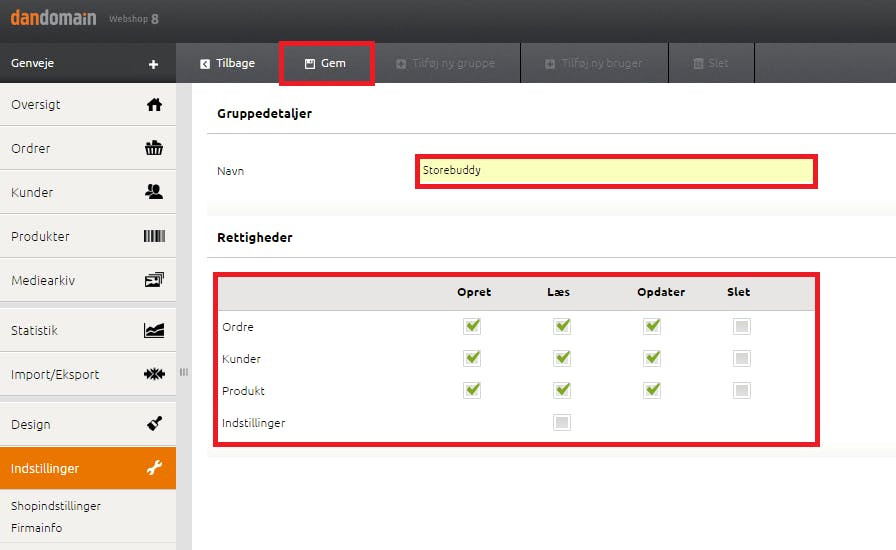Uncheck Opret permission for Kunder
This screenshot has width=896, height=550.
pos(472,358)
